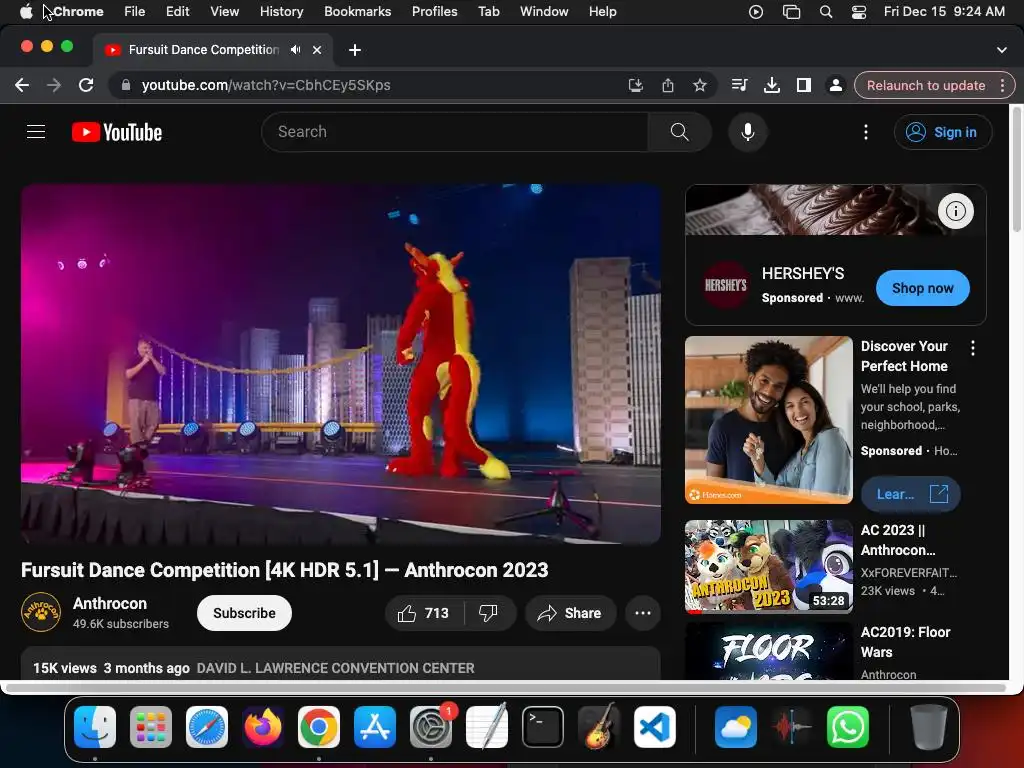Go back in browser history
The image size is (1024, 768).
coord(22,85)
